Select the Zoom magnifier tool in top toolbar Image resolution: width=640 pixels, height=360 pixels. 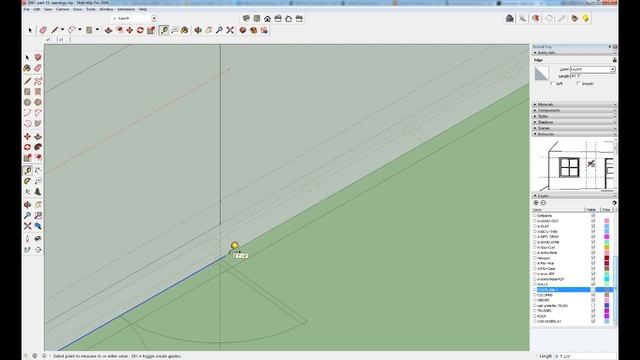[219, 30]
